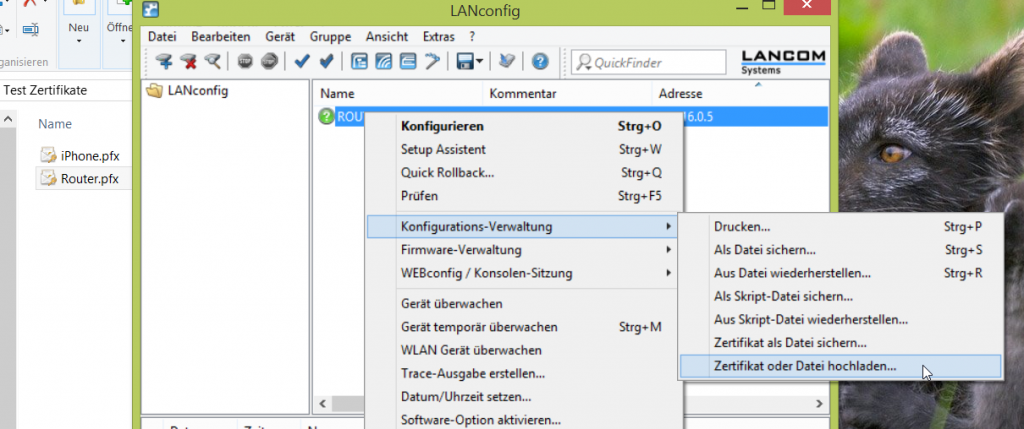Screen dimensions: 1024x429
Task: Click the second blue checkmark toolbar icon
Action: [x=327, y=62]
